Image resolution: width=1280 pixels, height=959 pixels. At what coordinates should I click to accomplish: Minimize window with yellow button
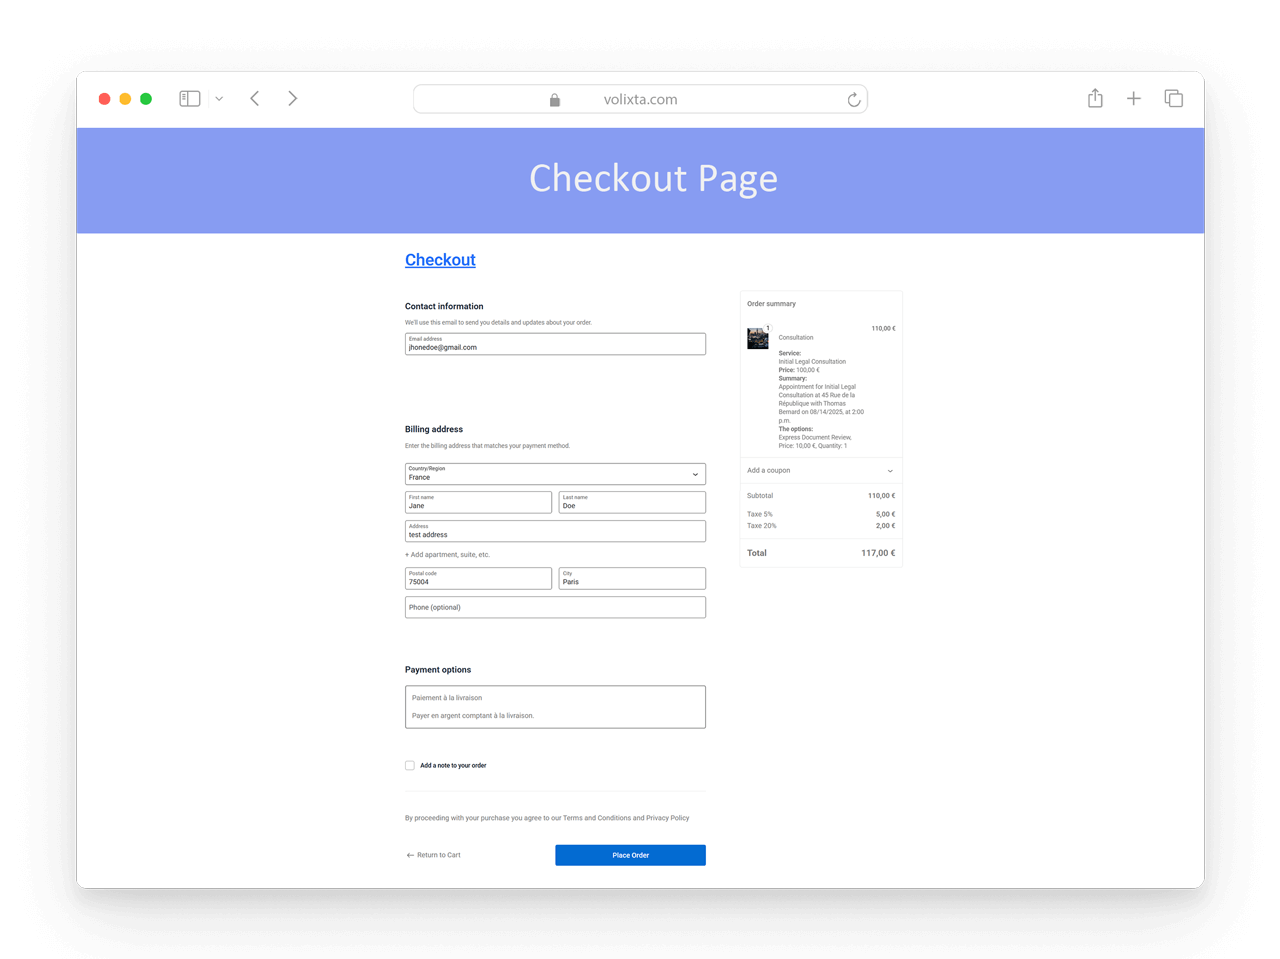pyautogui.click(x=125, y=99)
